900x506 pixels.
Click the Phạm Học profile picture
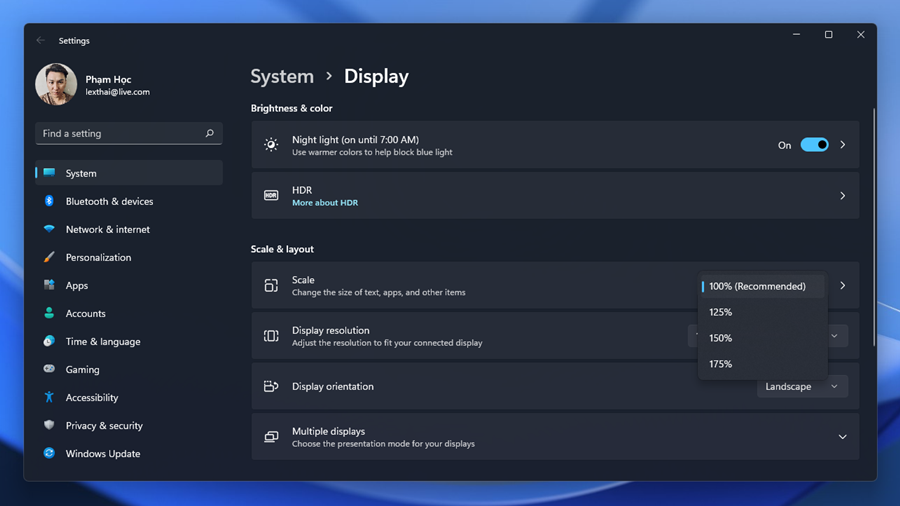point(56,84)
